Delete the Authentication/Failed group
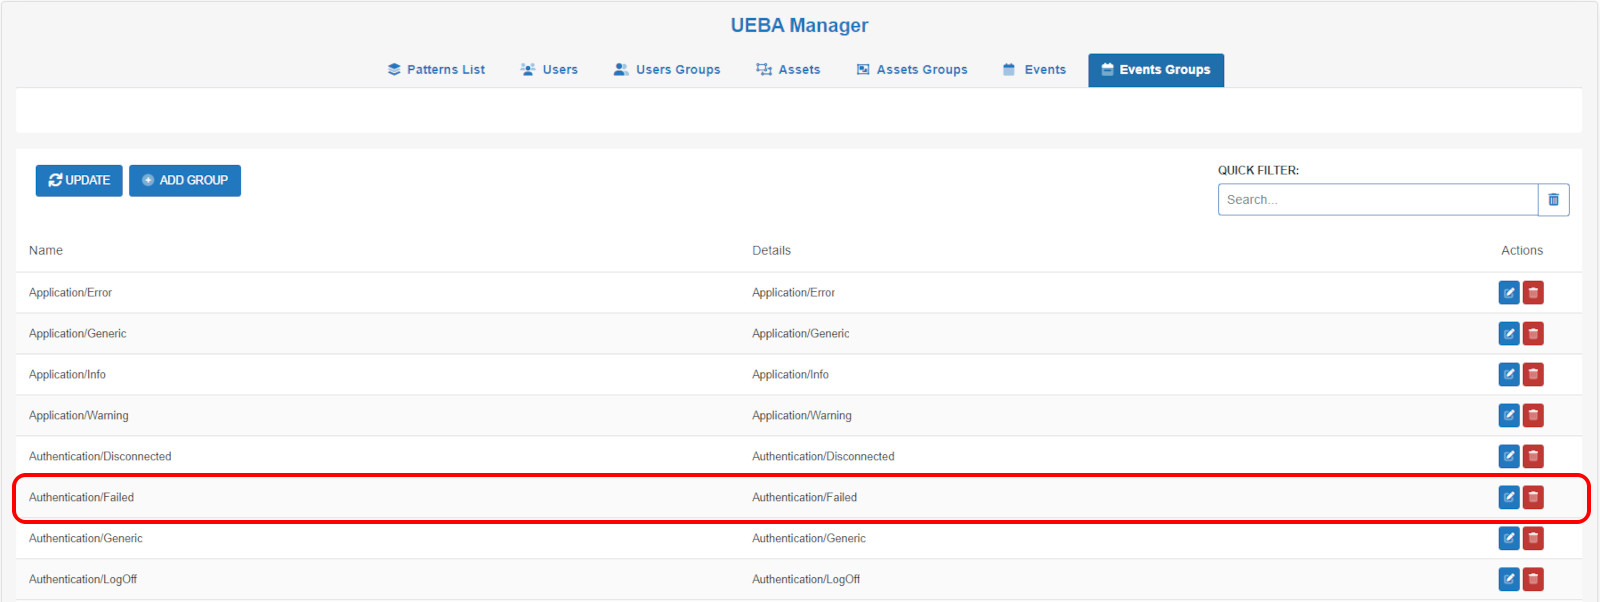This screenshot has width=1600, height=602. 1533,497
